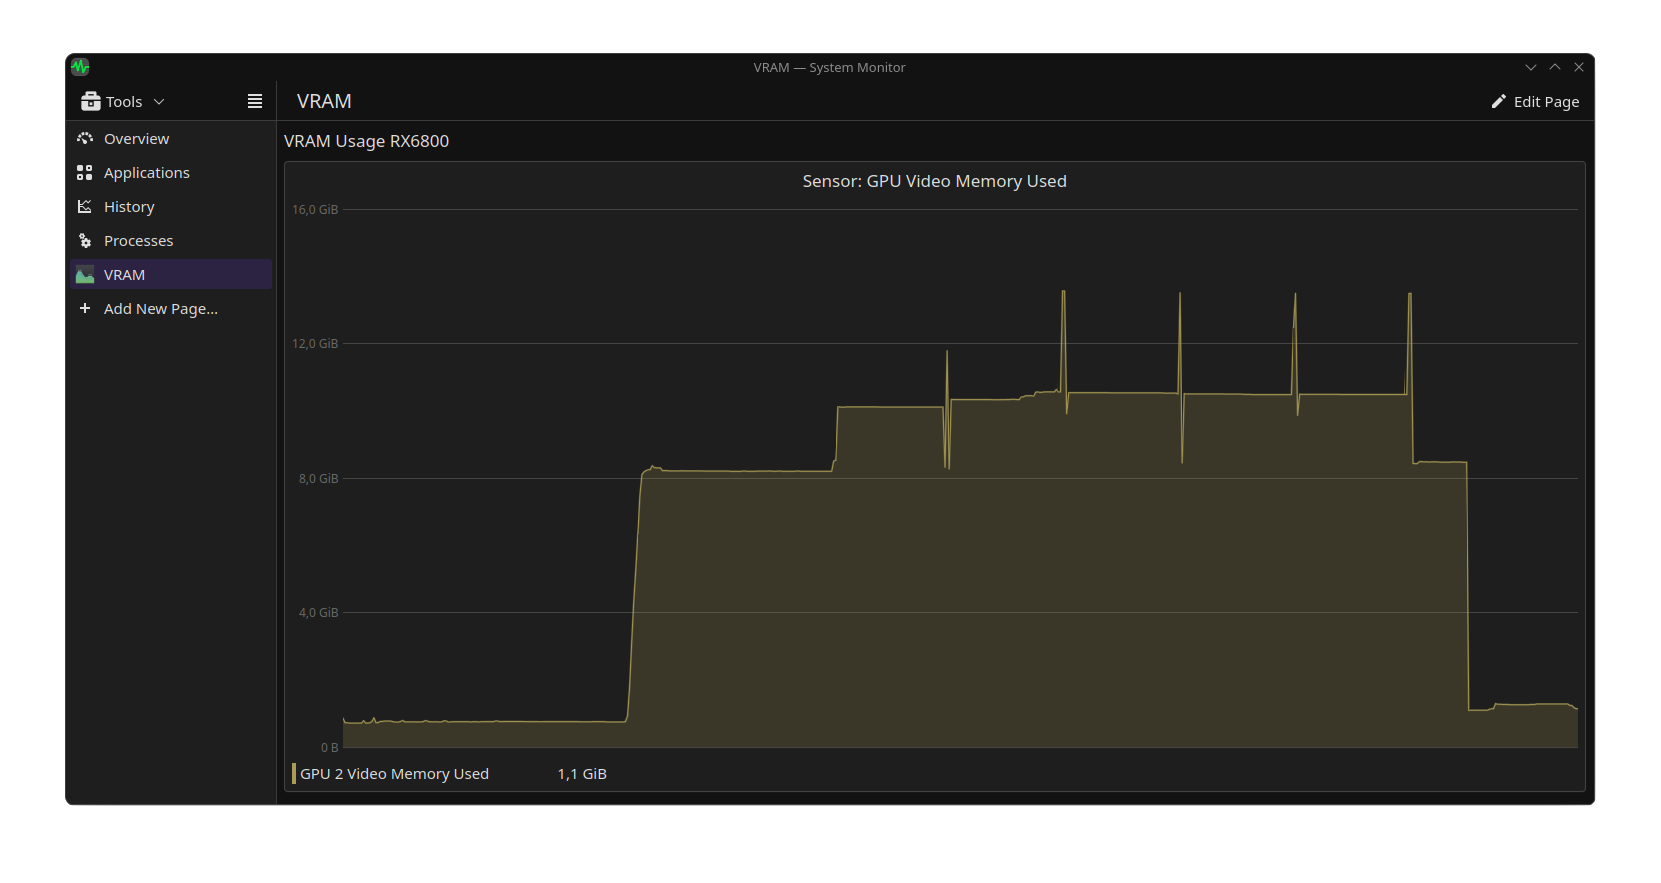Click the VRAM page icon
1661x883 pixels.
tap(85, 274)
